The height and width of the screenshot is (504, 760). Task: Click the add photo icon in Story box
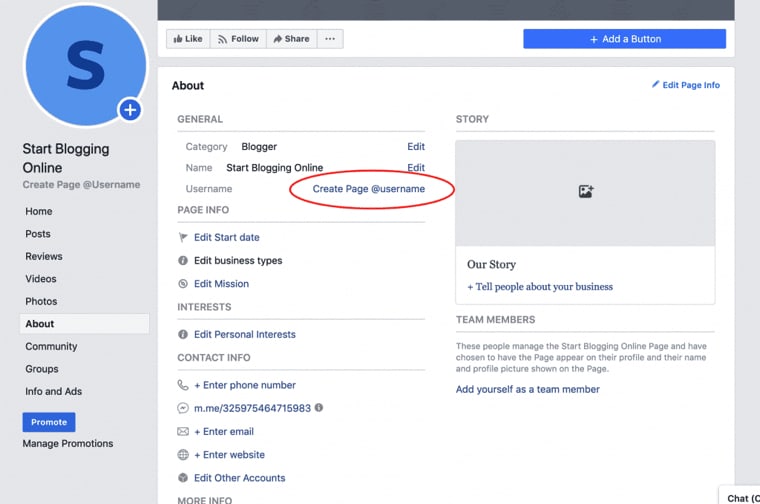point(586,191)
